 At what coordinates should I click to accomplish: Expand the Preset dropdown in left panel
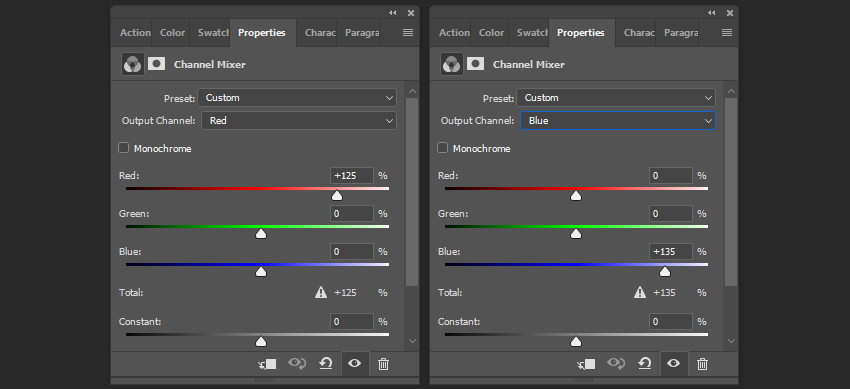pos(297,98)
